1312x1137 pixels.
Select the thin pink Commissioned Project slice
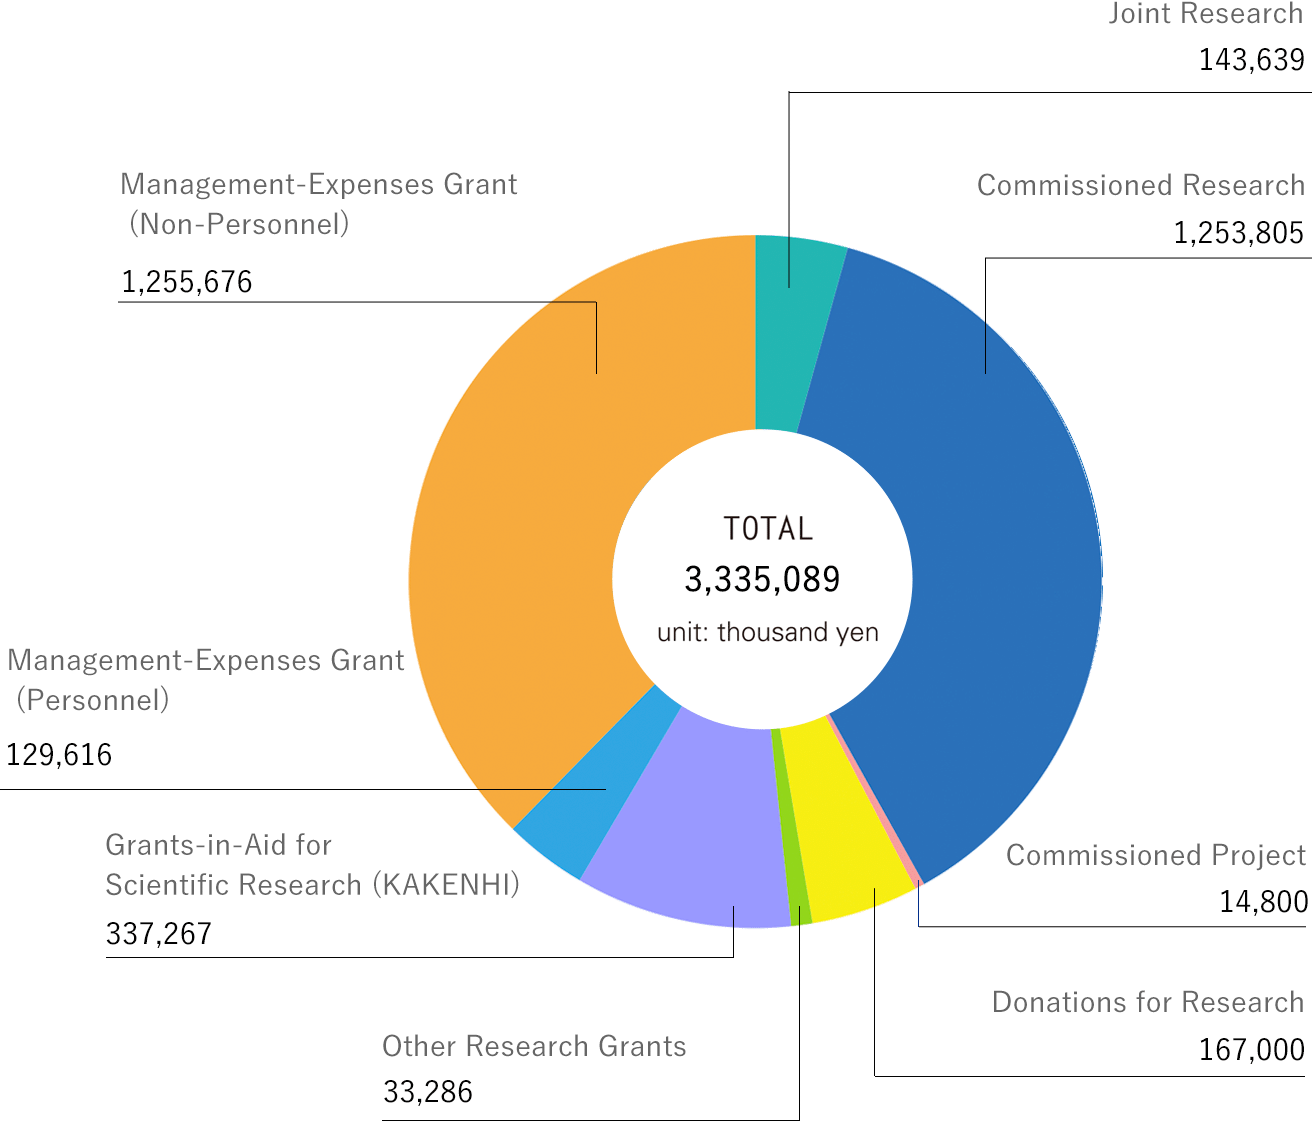pos(873,800)
